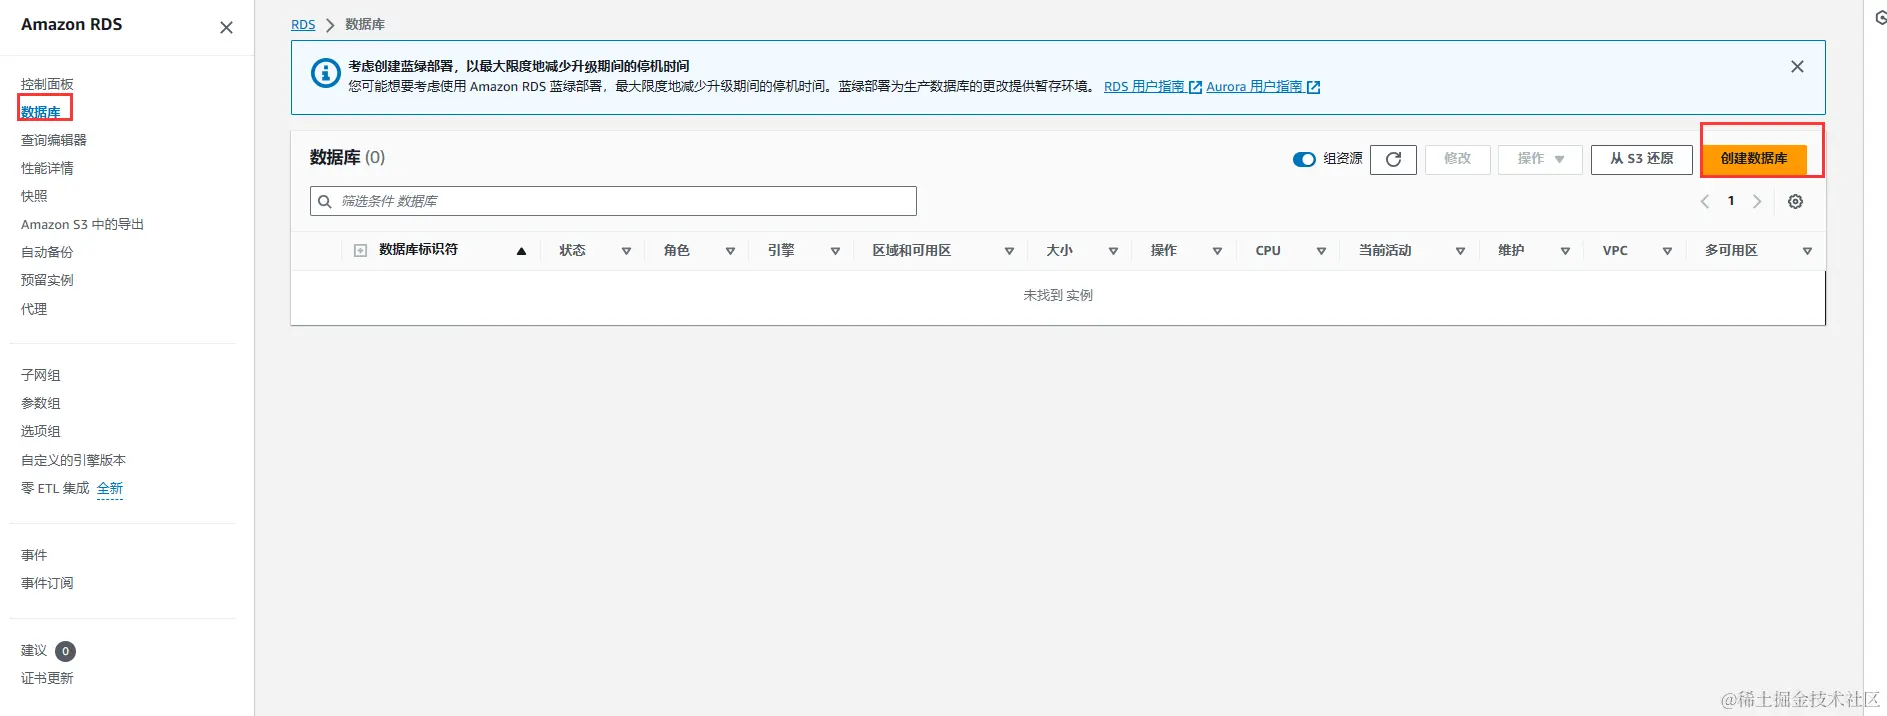This screenshot has height=716, width=1887.
Task: Open 自动备份 in sidebar
Action: (47, 252)
